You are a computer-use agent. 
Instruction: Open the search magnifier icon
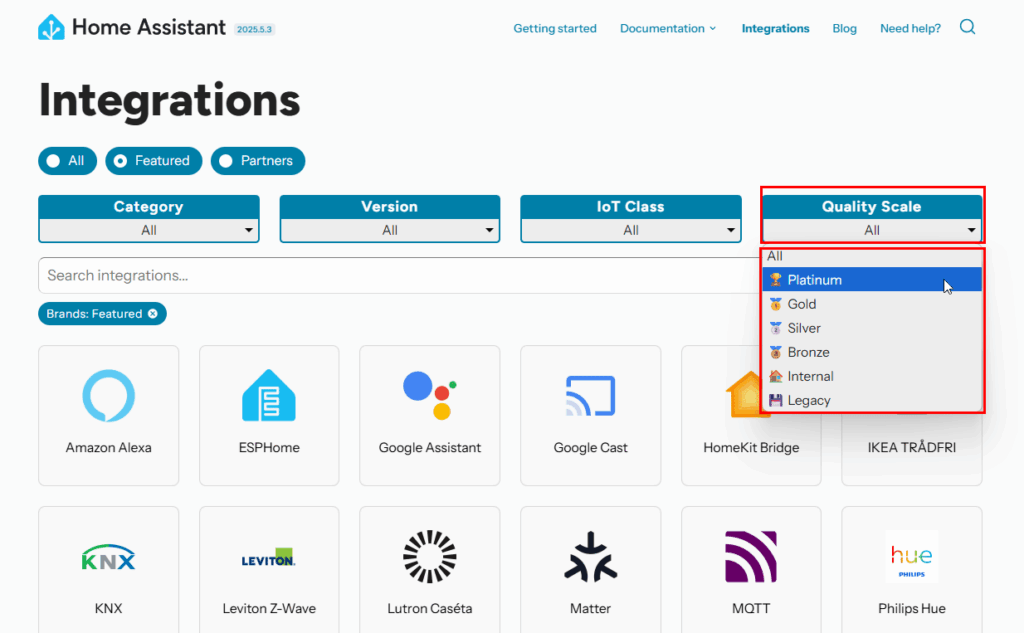(967, 28)
